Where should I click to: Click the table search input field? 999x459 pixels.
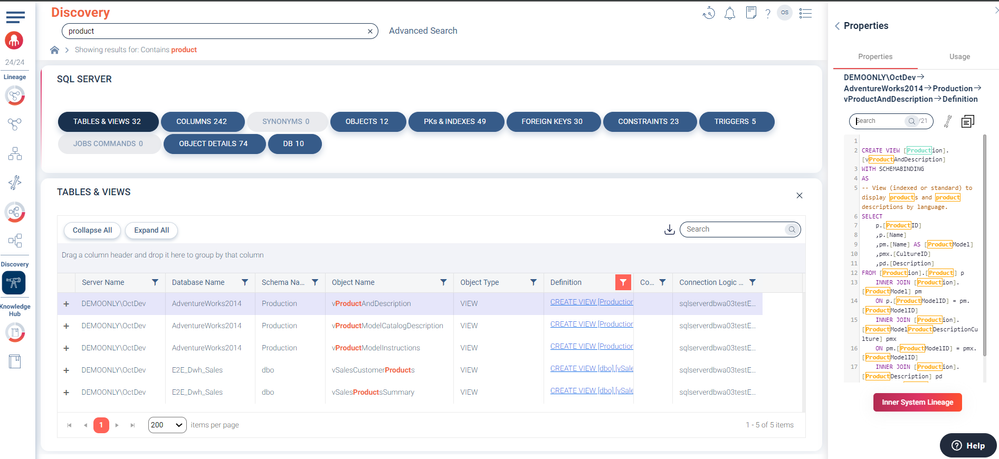point(734,230)
